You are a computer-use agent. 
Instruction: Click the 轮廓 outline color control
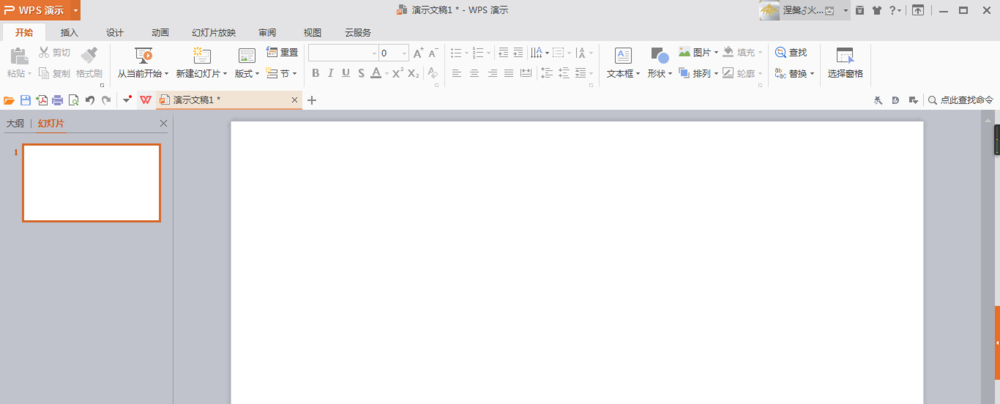point(742,73)
